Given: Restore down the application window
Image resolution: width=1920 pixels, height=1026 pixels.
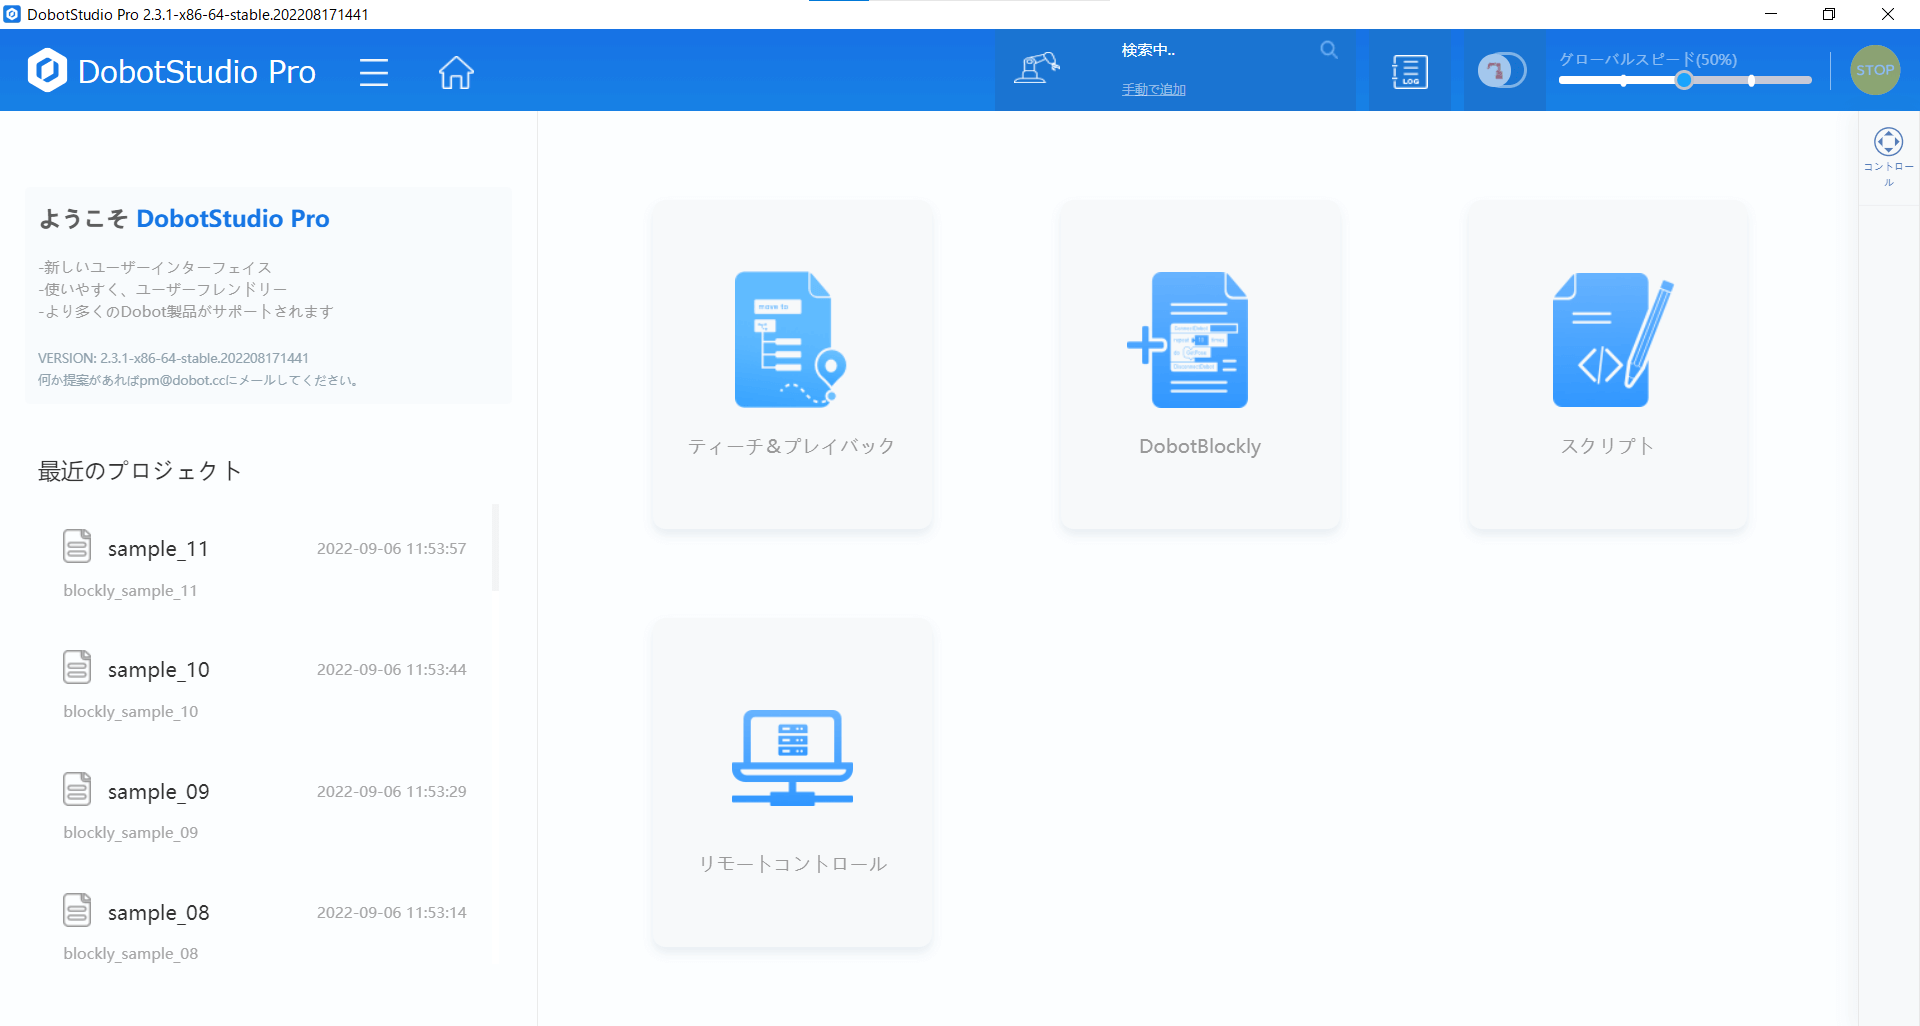Looking at the screenshot, I should point(1829,14).
